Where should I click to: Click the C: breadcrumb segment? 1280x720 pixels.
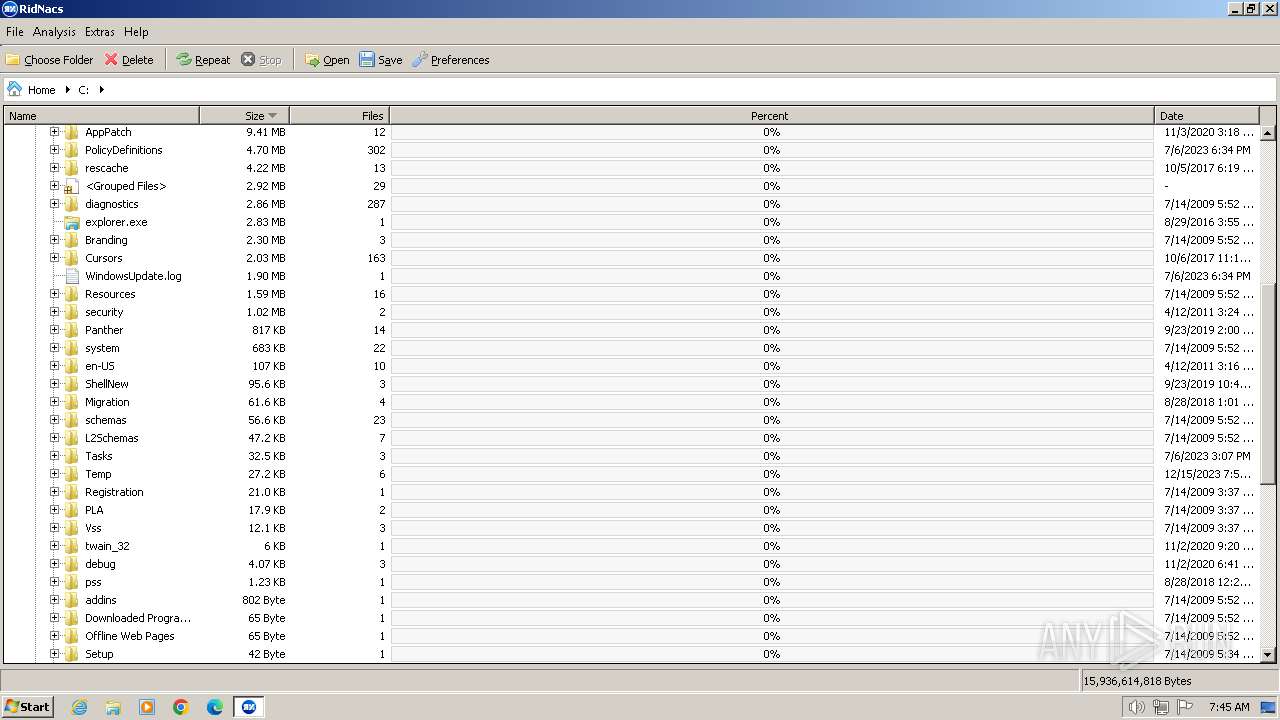coord(84,90)
